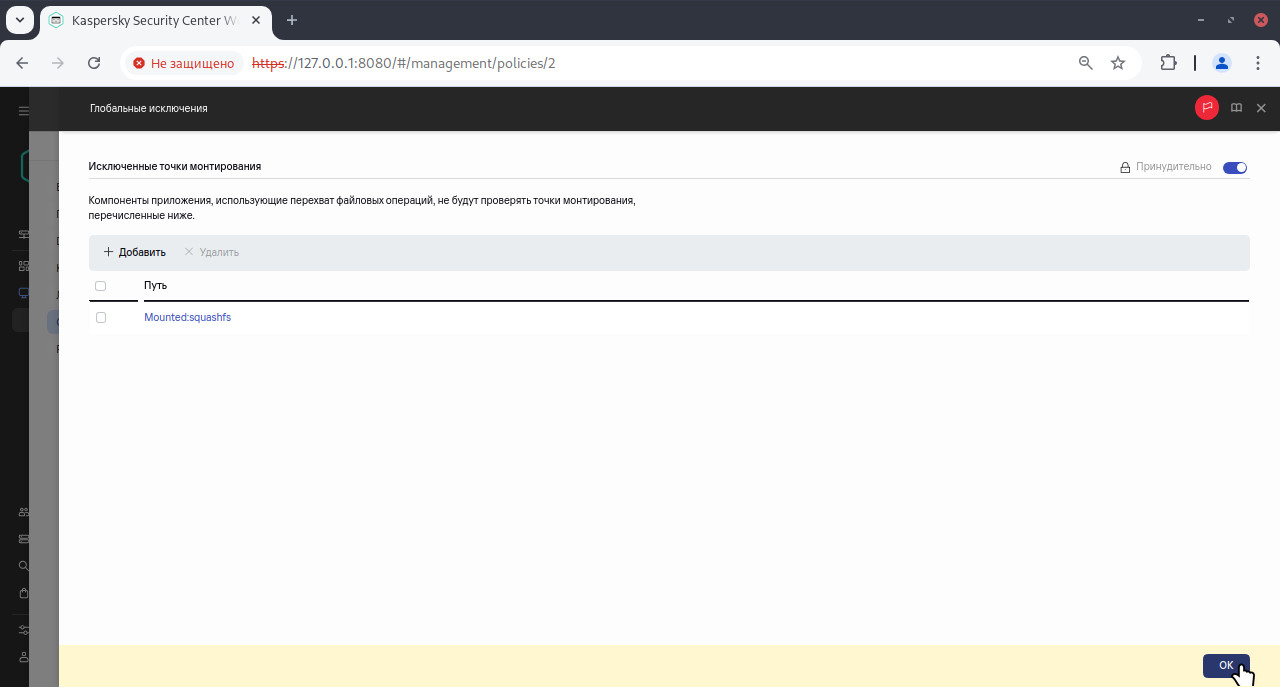This screenshot has height=687, width=1280.
Task: Close the Глобальные исключения panel
Action: pyautogui.click(x=1261, y=108)
